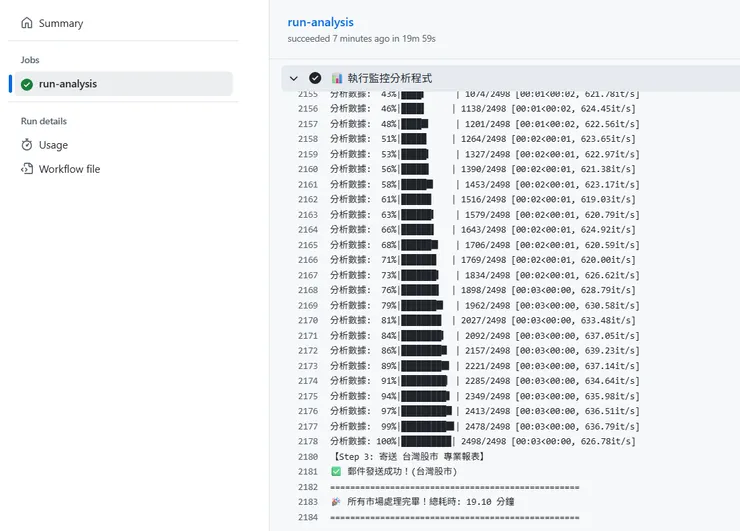Click the 執行監控分析程式 step title
This screenshot has height=531, width=740.
(390, 78)
